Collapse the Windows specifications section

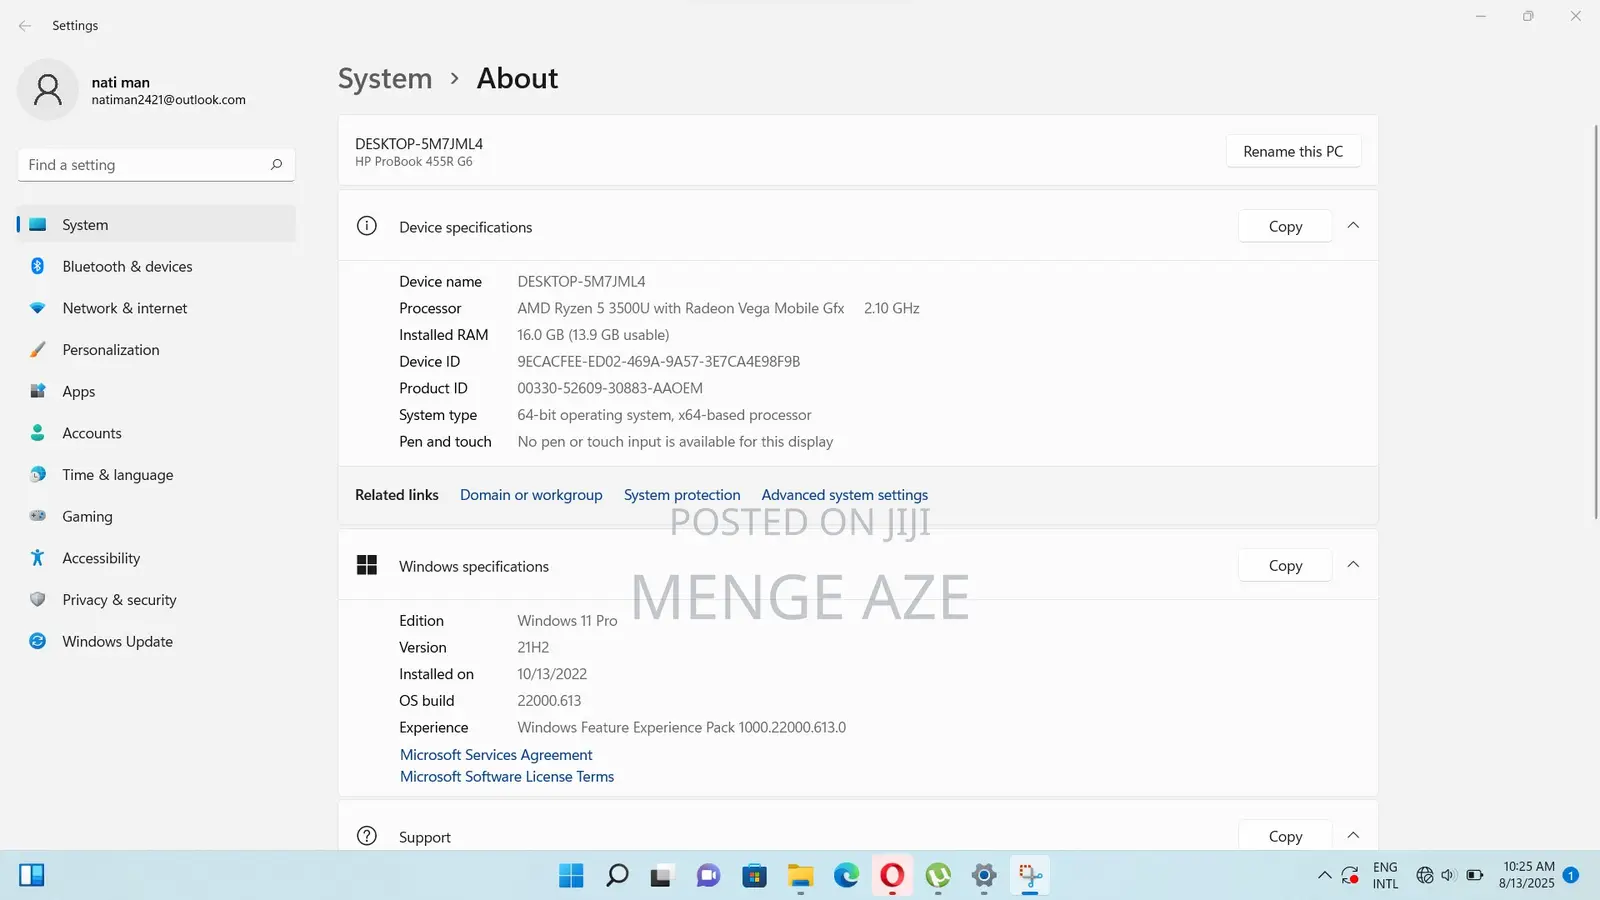coord(1353,565)
